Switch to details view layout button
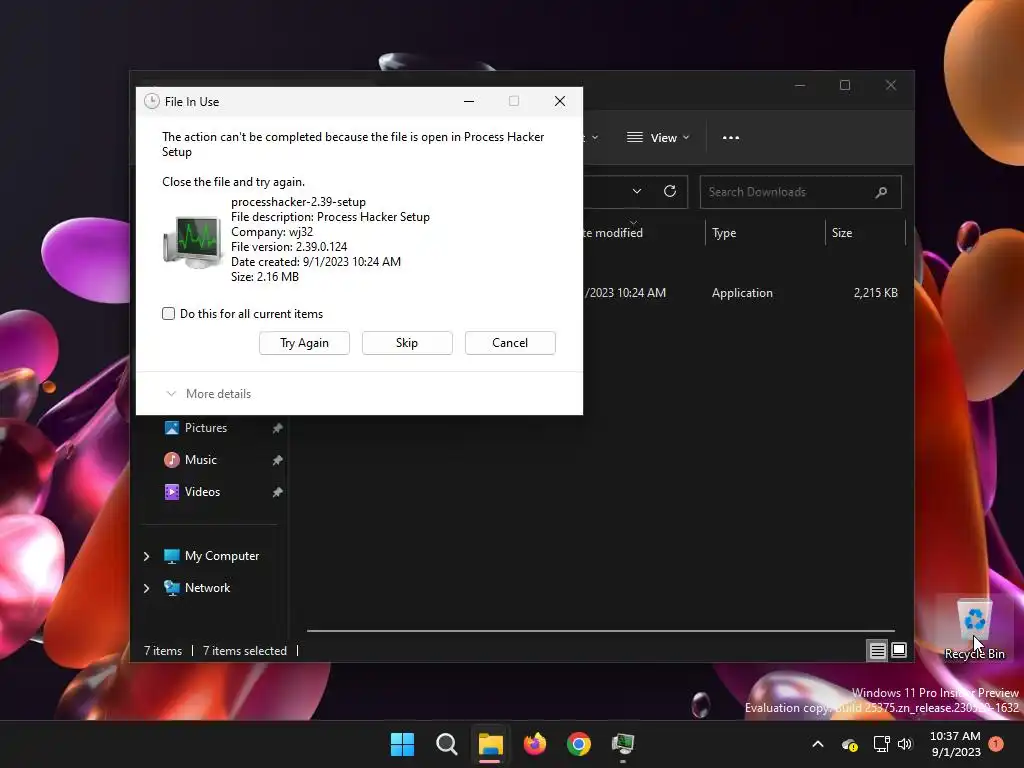 click(877, 650)
